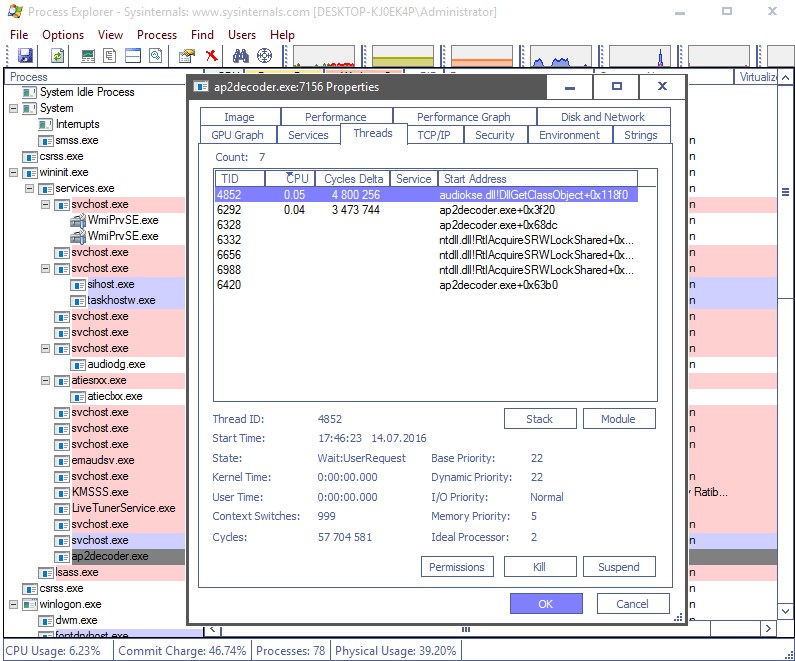Open the Find menu

tap(202, 35)
